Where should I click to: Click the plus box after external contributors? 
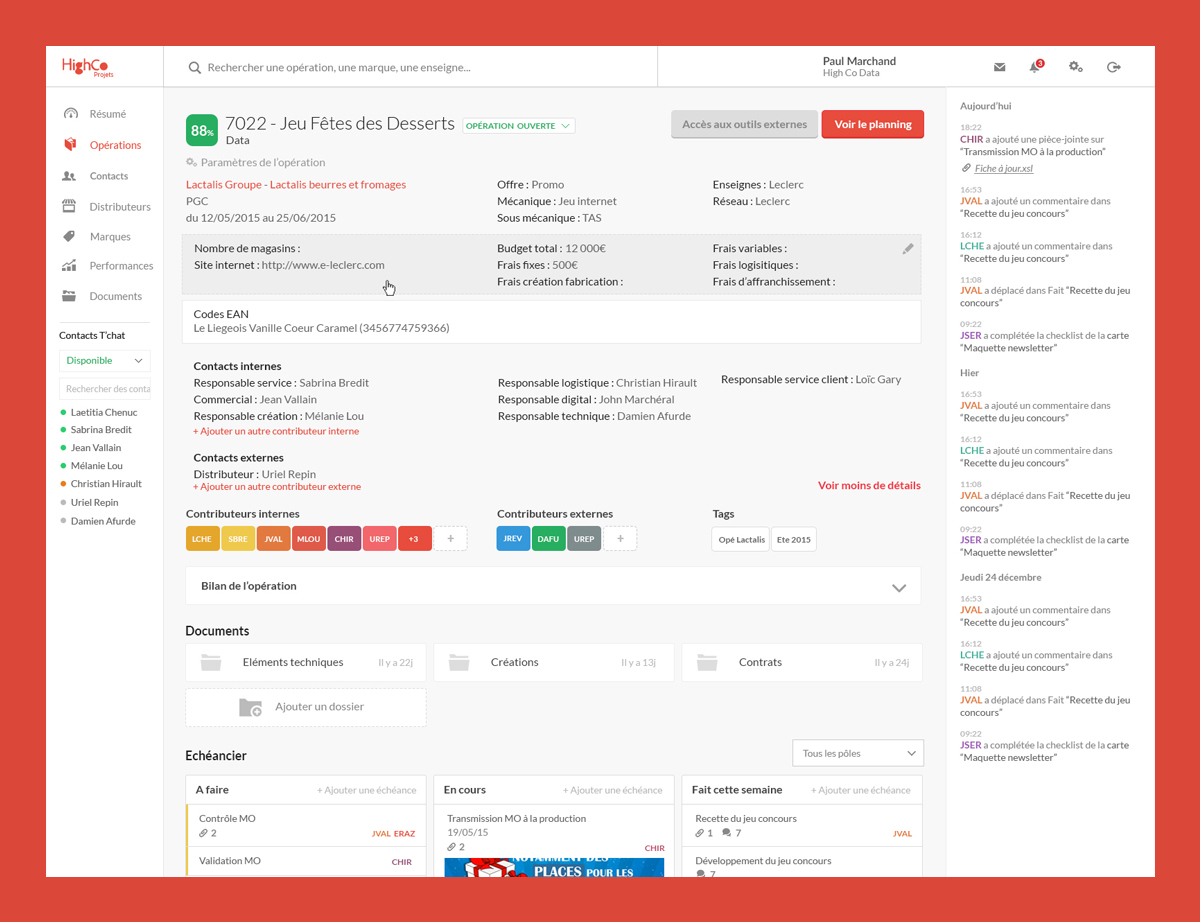620,538
